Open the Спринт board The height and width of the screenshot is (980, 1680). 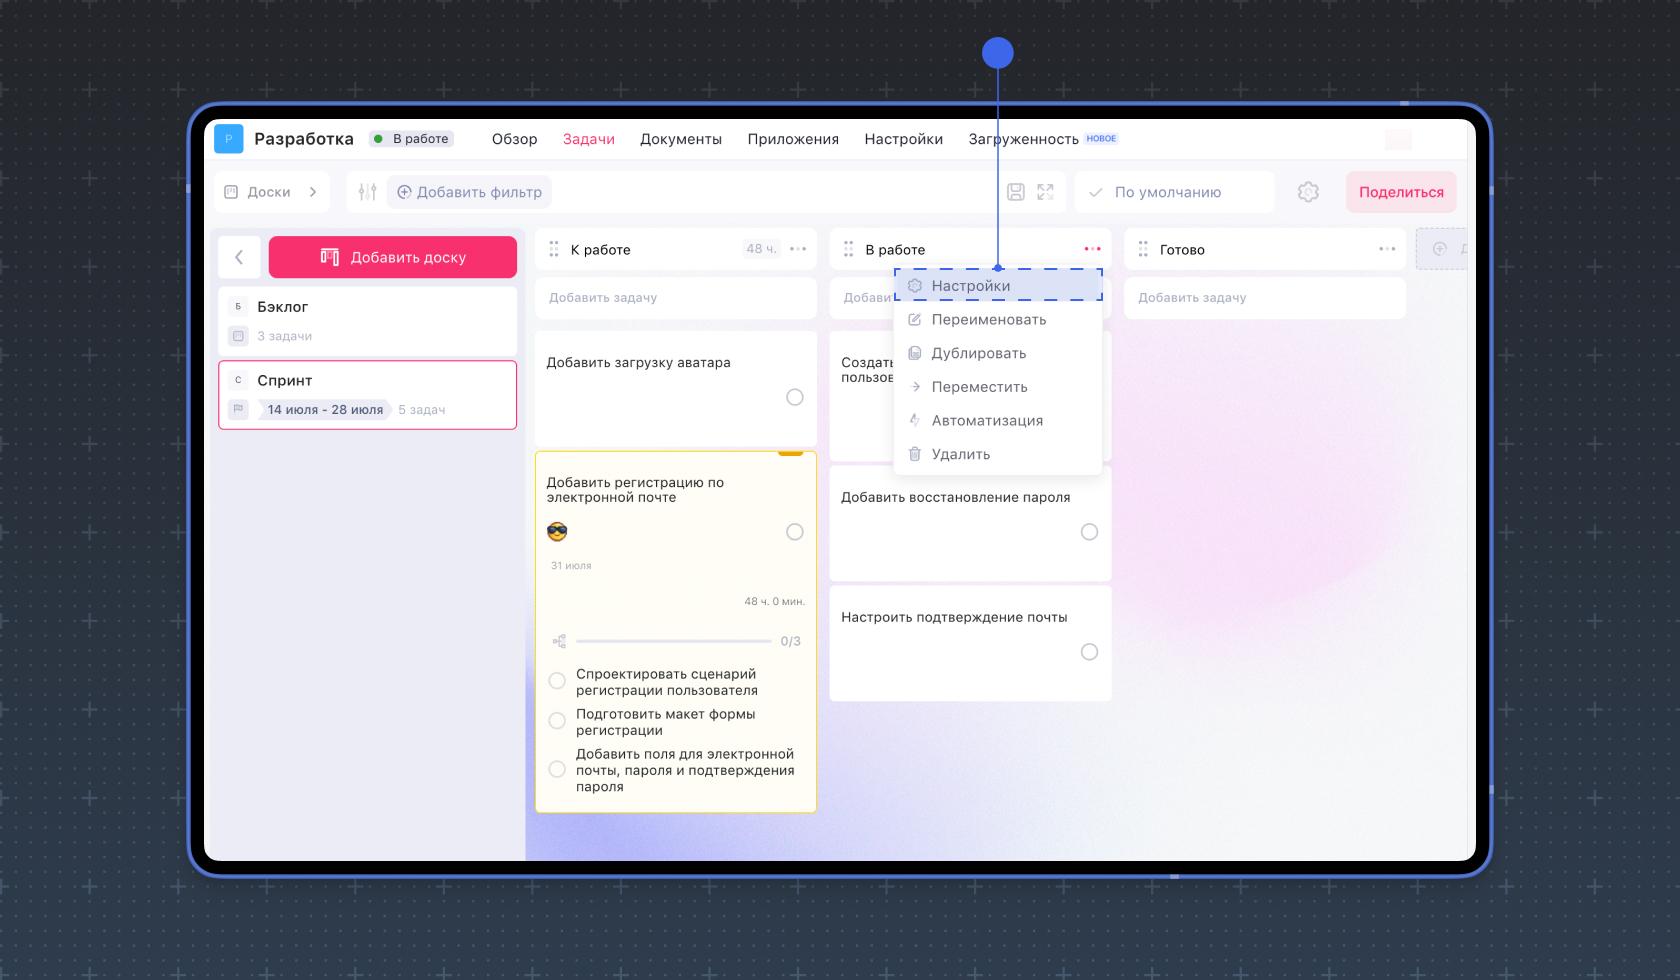[x=368, y=395]
